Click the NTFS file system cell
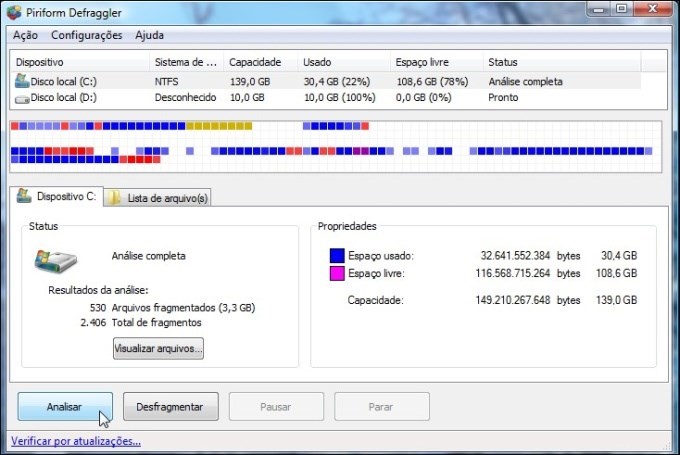This screenshot has width=680, height=455. coord(167,82)
